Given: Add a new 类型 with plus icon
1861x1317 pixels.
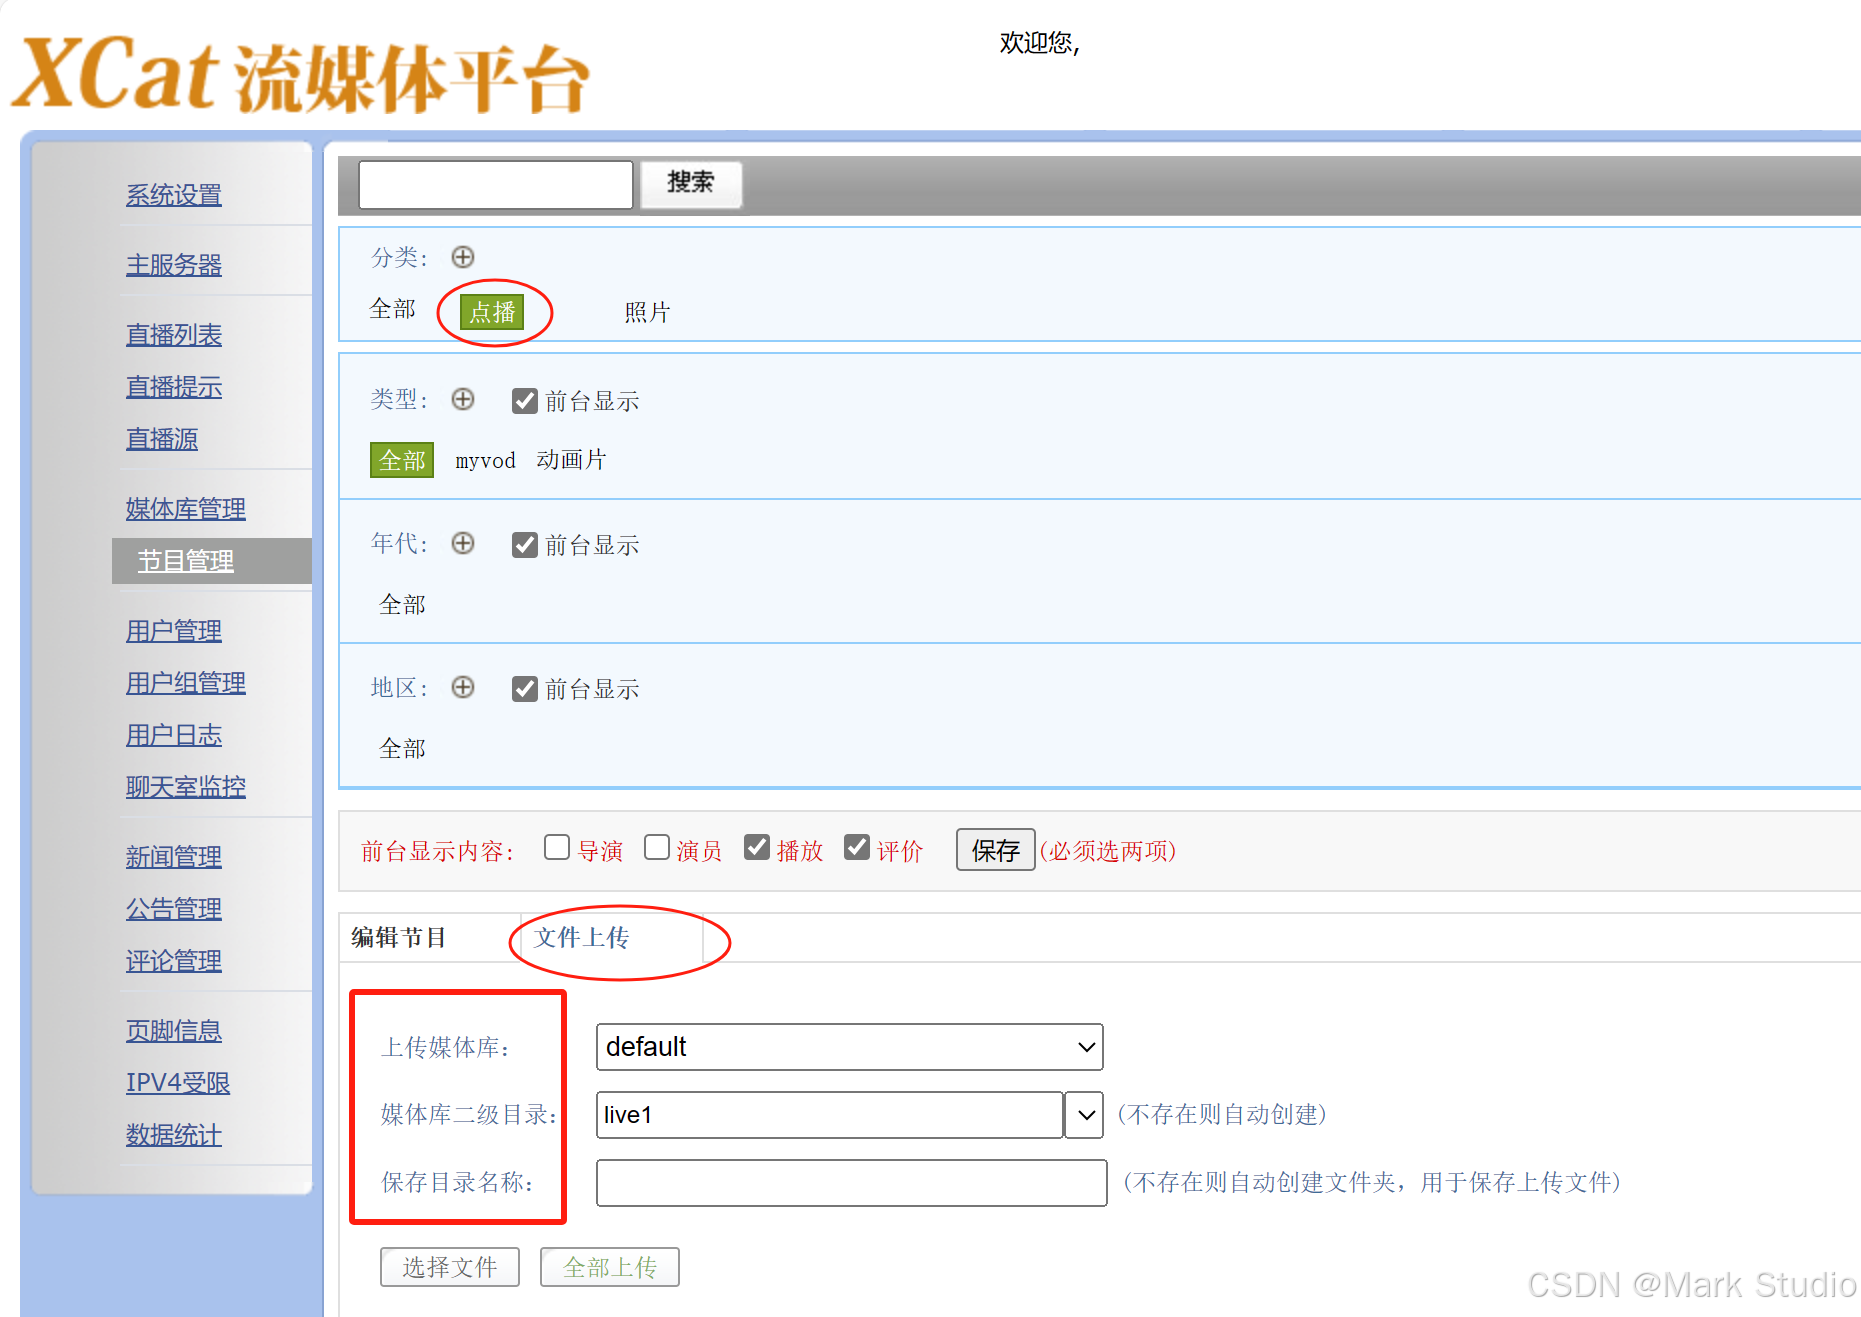Looking at the screenshot, I should (x=462, y=399).
